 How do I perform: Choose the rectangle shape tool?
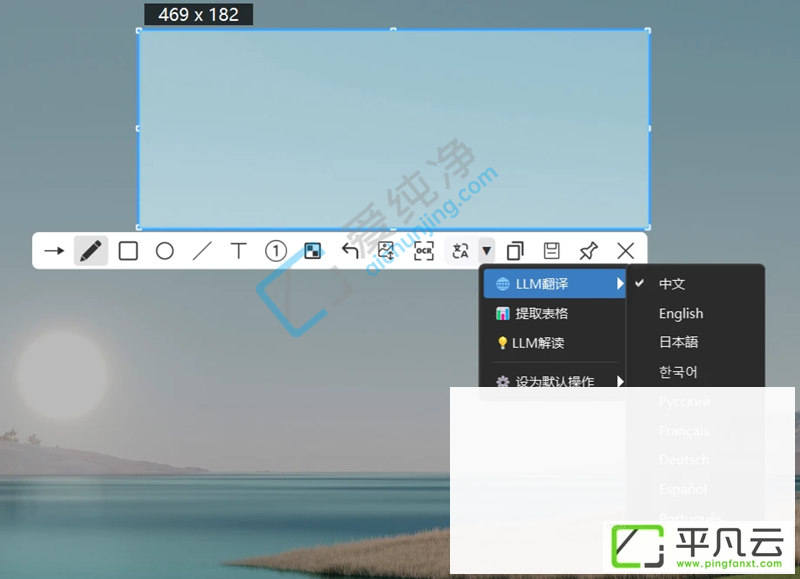click(x=128, y=251)
